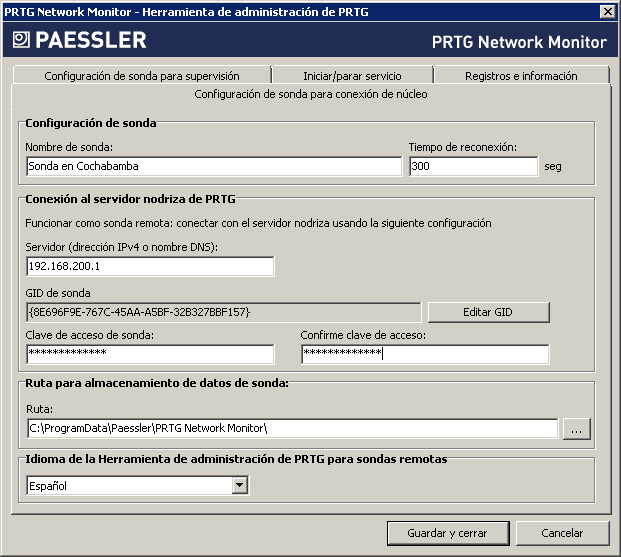Click the Tiempo de reconexión field

[474, 166]
